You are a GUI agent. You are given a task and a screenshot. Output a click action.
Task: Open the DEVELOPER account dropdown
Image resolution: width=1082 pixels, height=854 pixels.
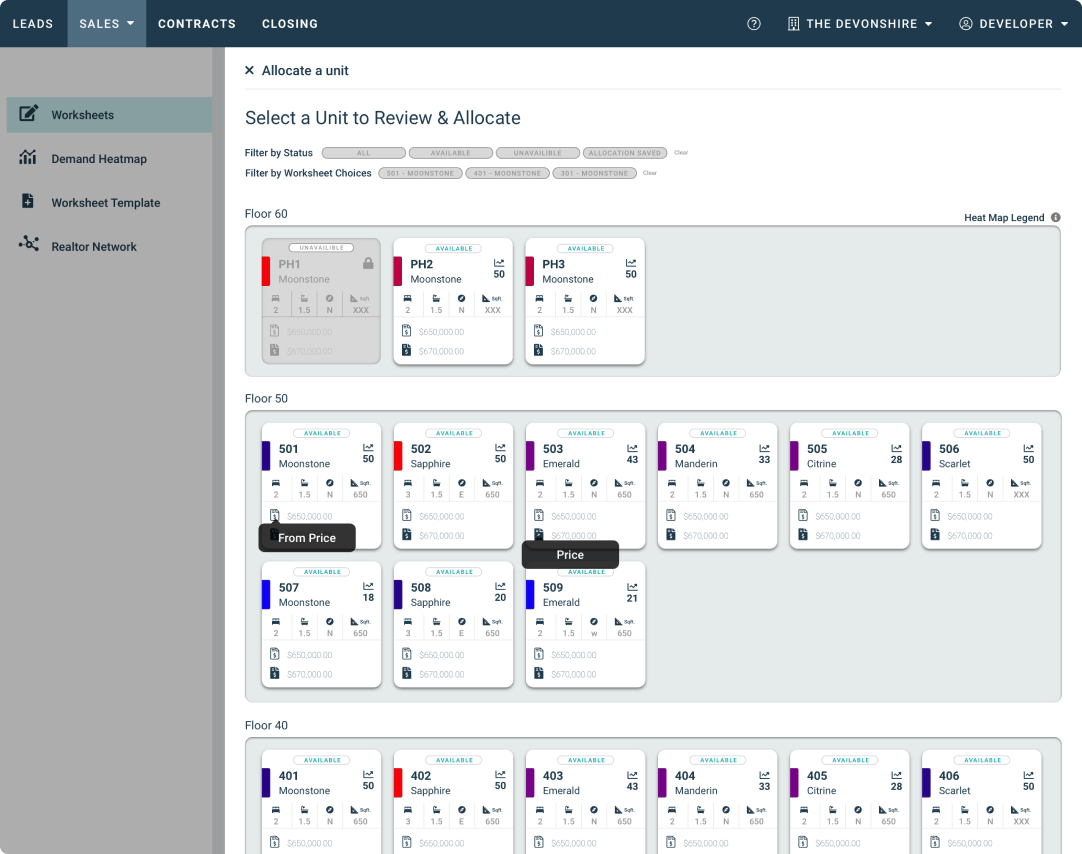1014,23
